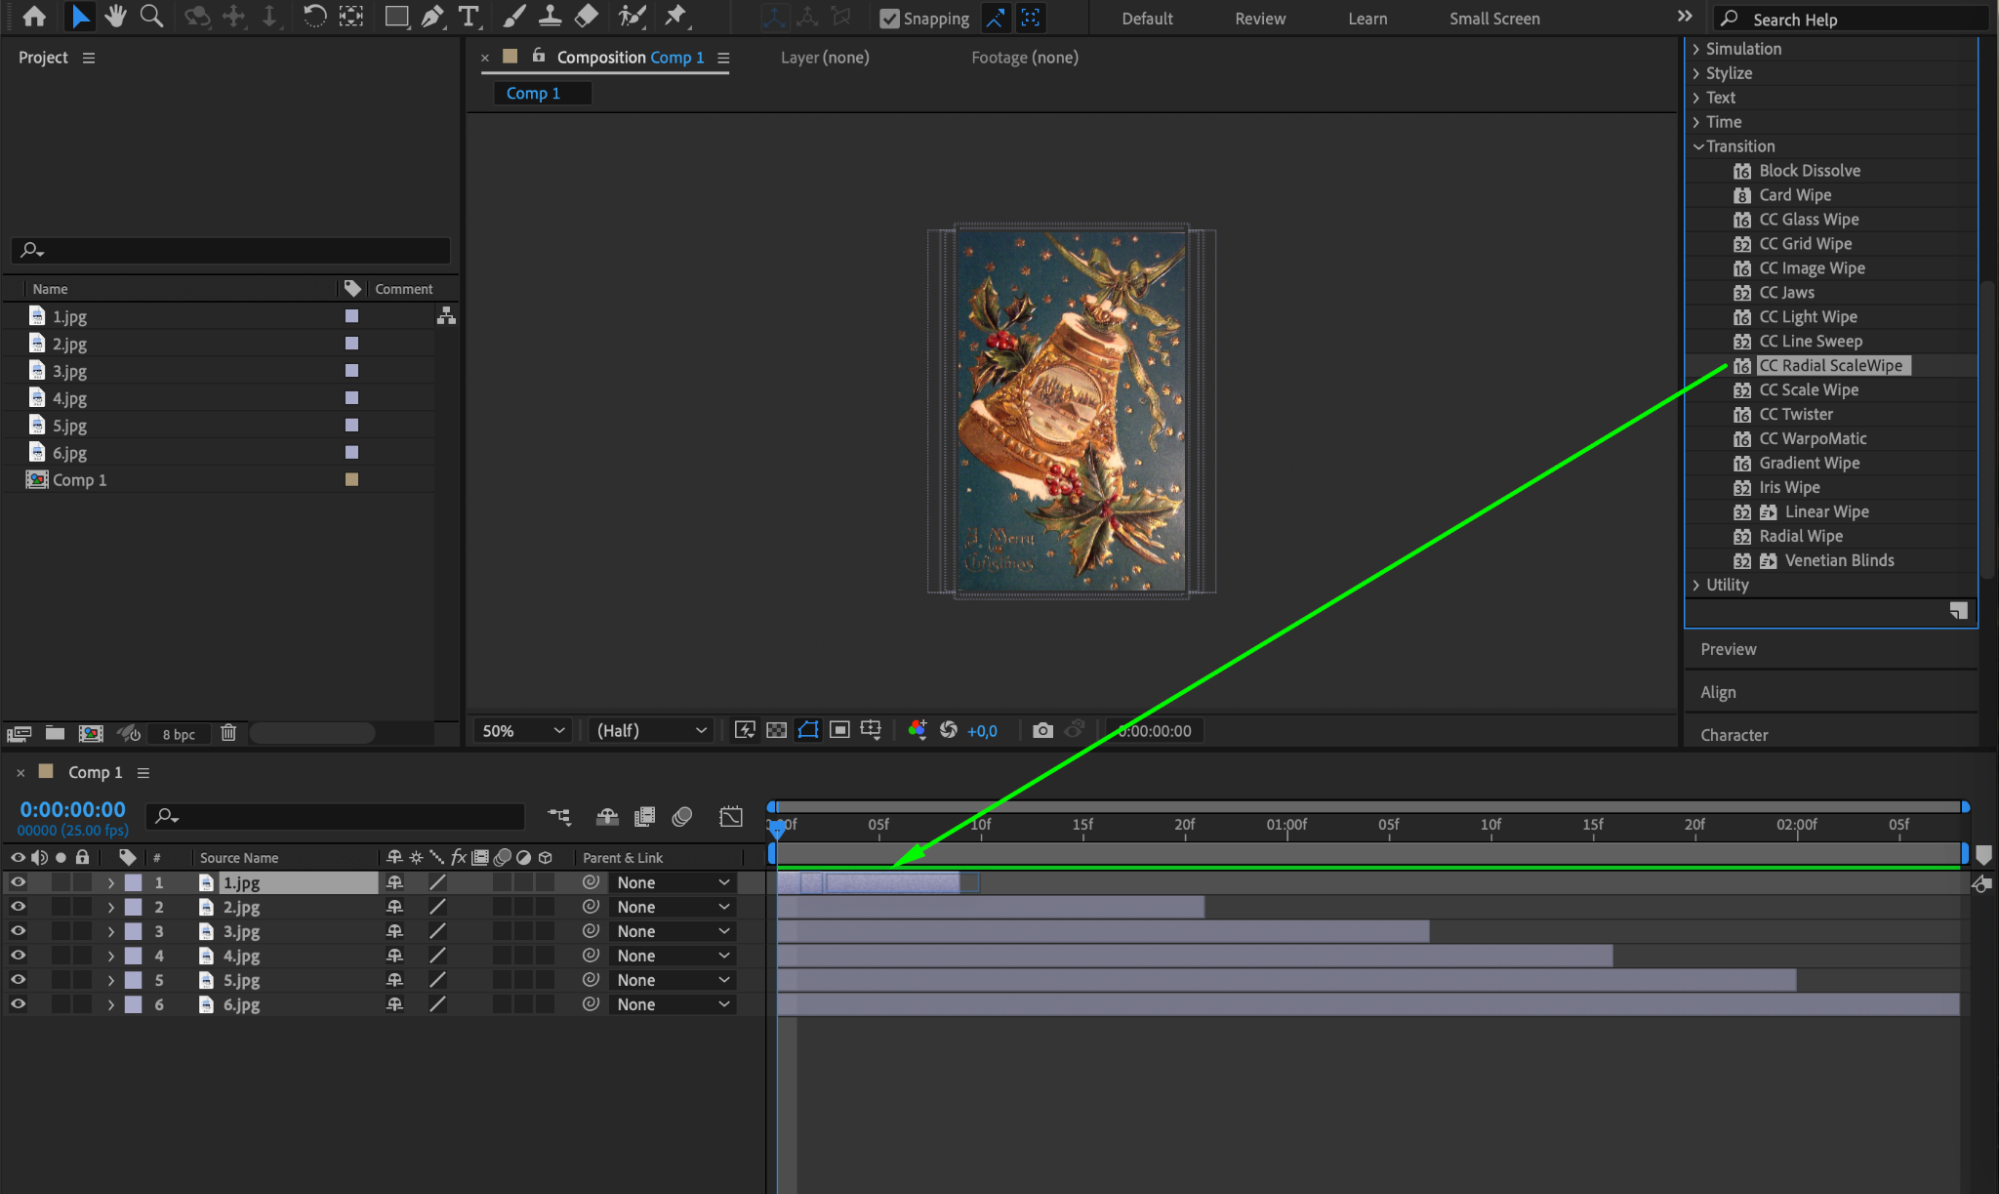Screen dimensions: 1999x1194
Task: Open the parent dropdown for 2.jpg layer
Action: pyautogui.click(x=672, y=907)
